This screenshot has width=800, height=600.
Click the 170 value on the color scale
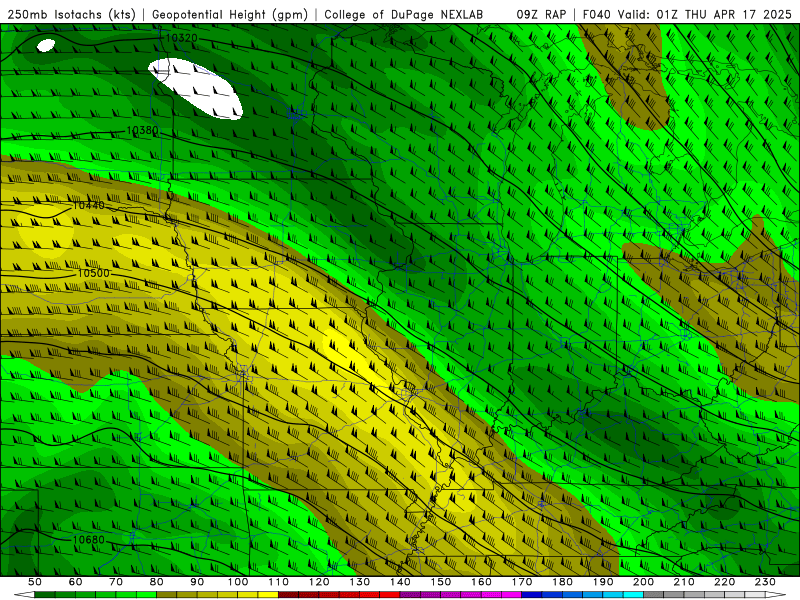(x=522, y=582)
